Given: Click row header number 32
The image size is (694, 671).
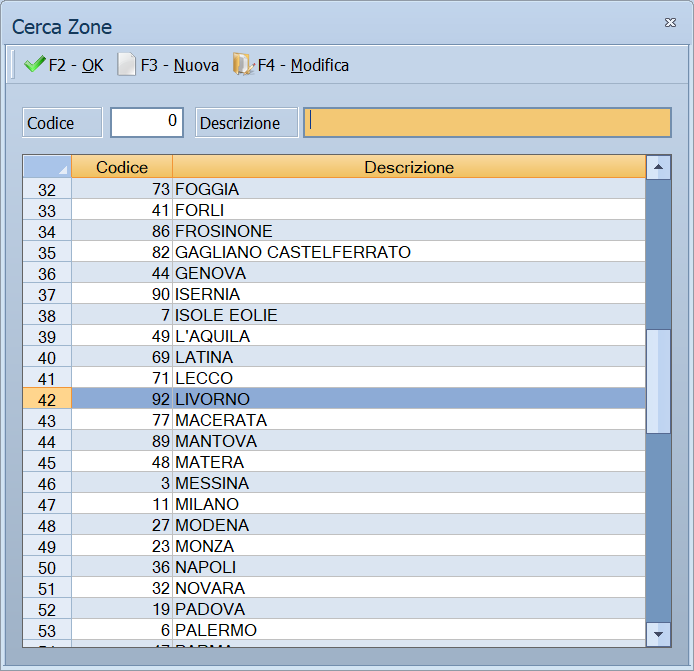Looking at the screenshot, I should click(x=47, y=189).
